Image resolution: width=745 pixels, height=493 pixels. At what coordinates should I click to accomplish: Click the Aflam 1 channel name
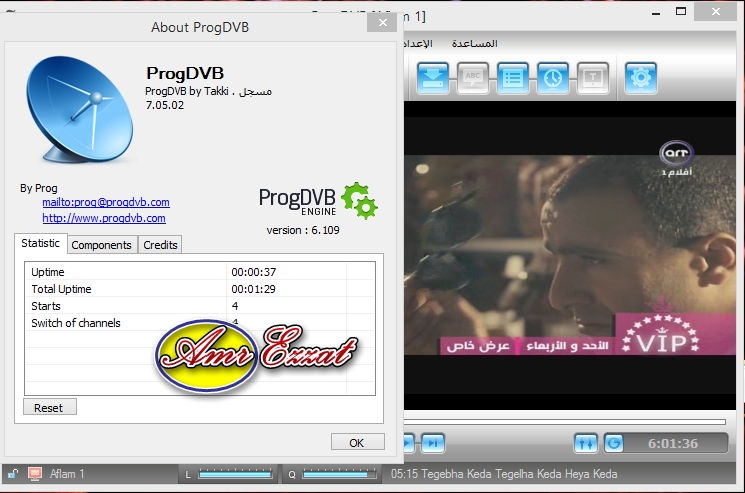coord(67,474)
